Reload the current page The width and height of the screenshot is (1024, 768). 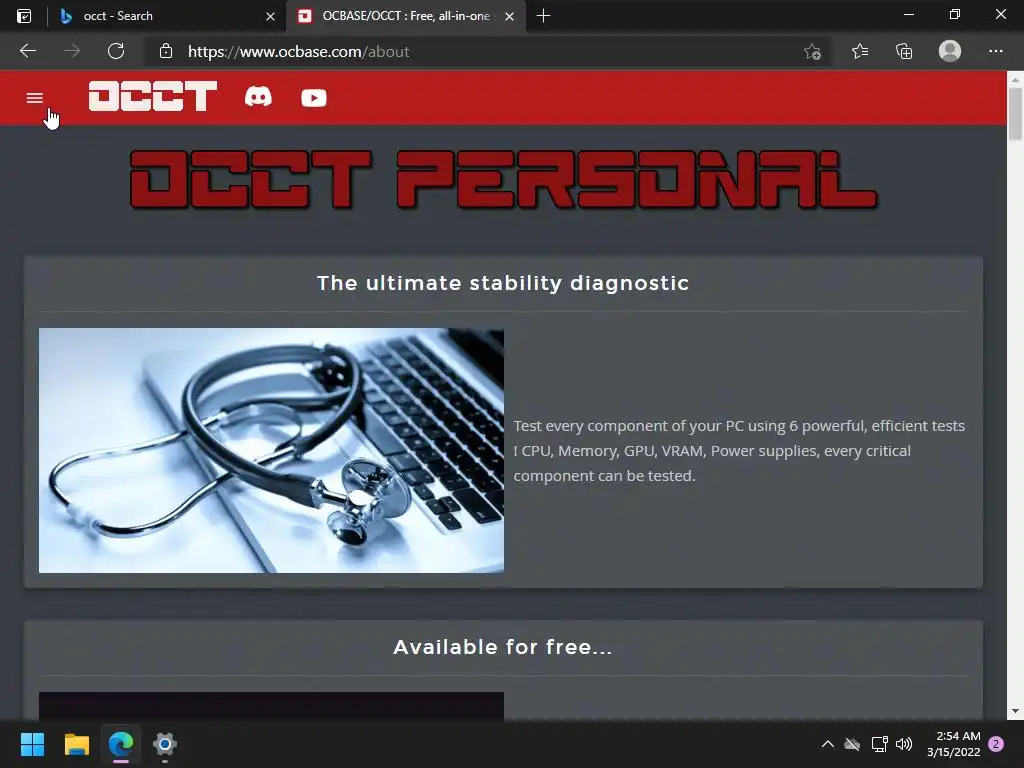click(116, 51)
